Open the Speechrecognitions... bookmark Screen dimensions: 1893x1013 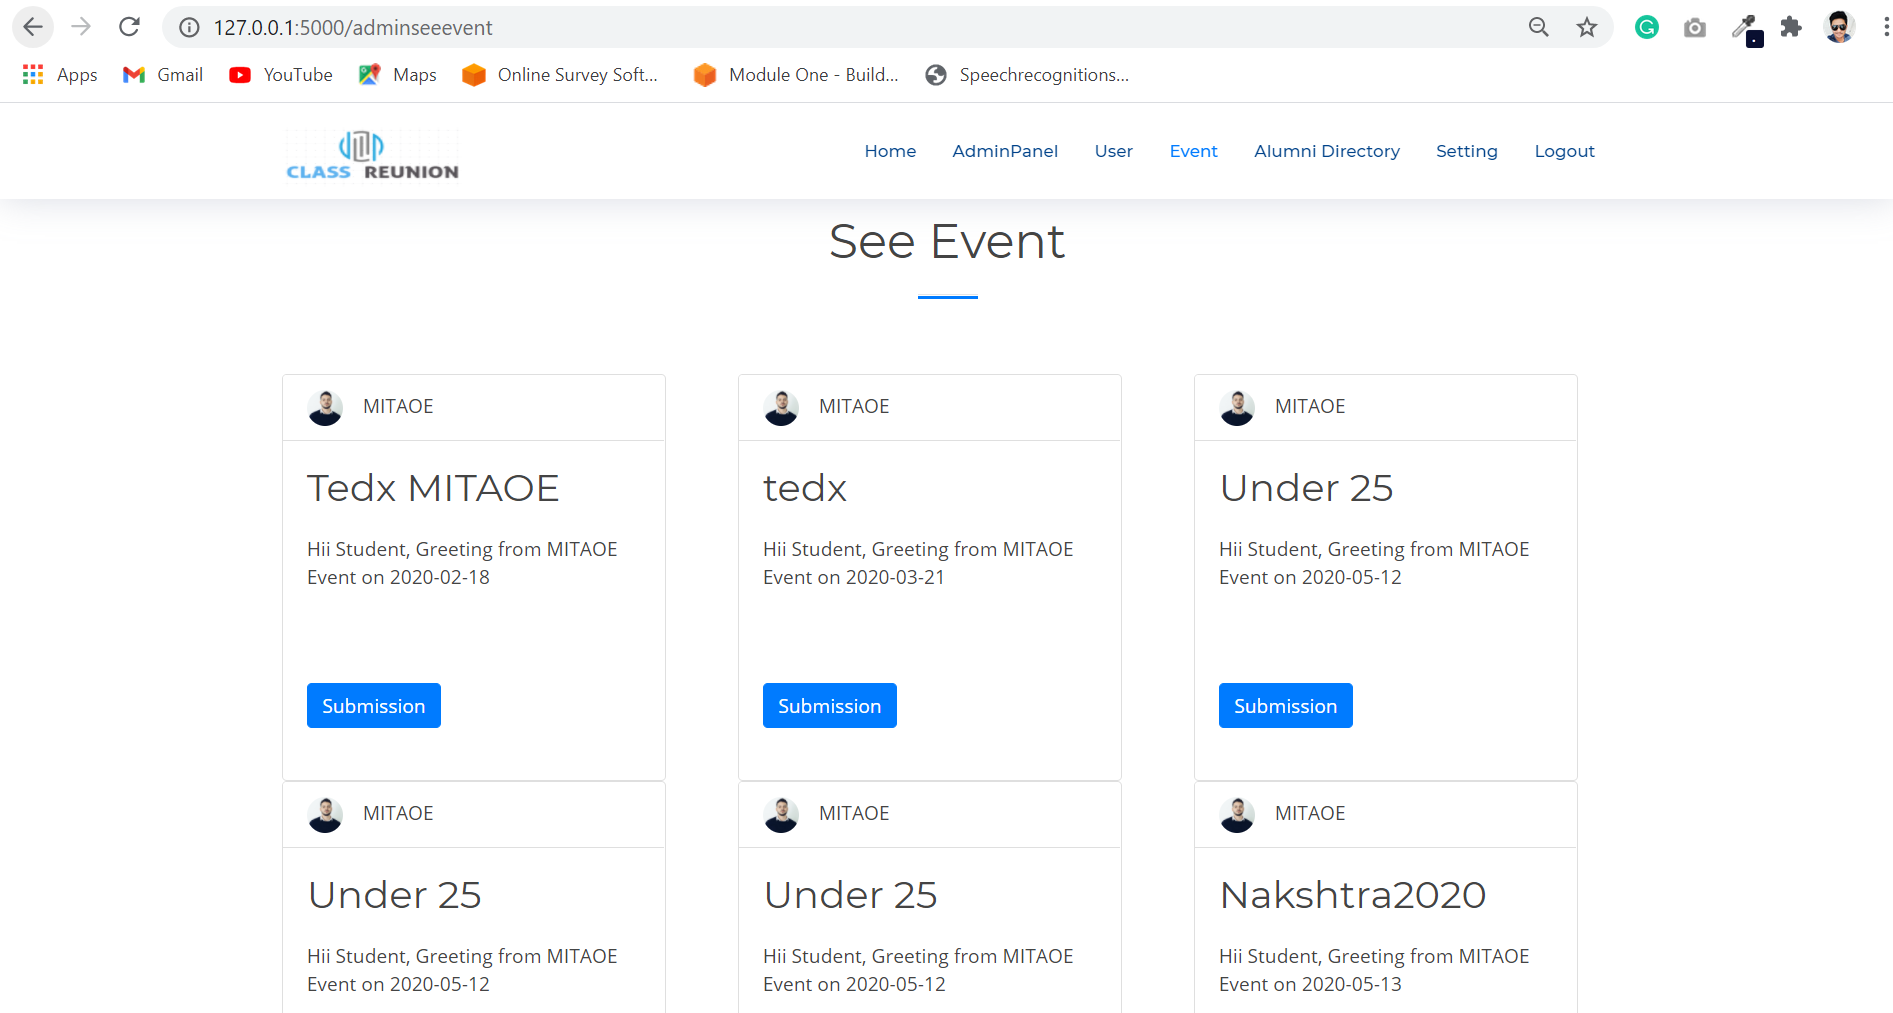pos(1028,75)
